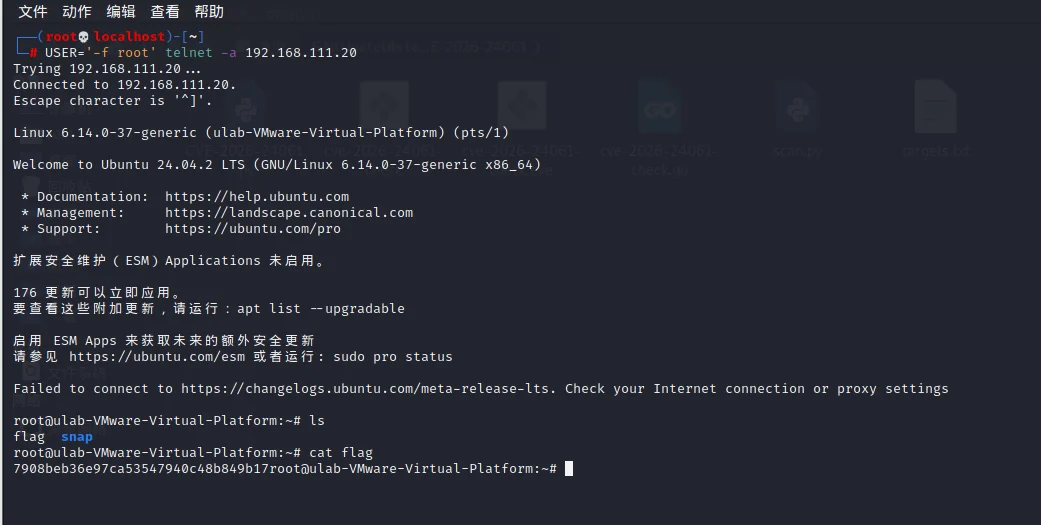Click the flag hash 7908beb36e97... output
This screenshot has width=1041, height=525.
tap(141, 469)
